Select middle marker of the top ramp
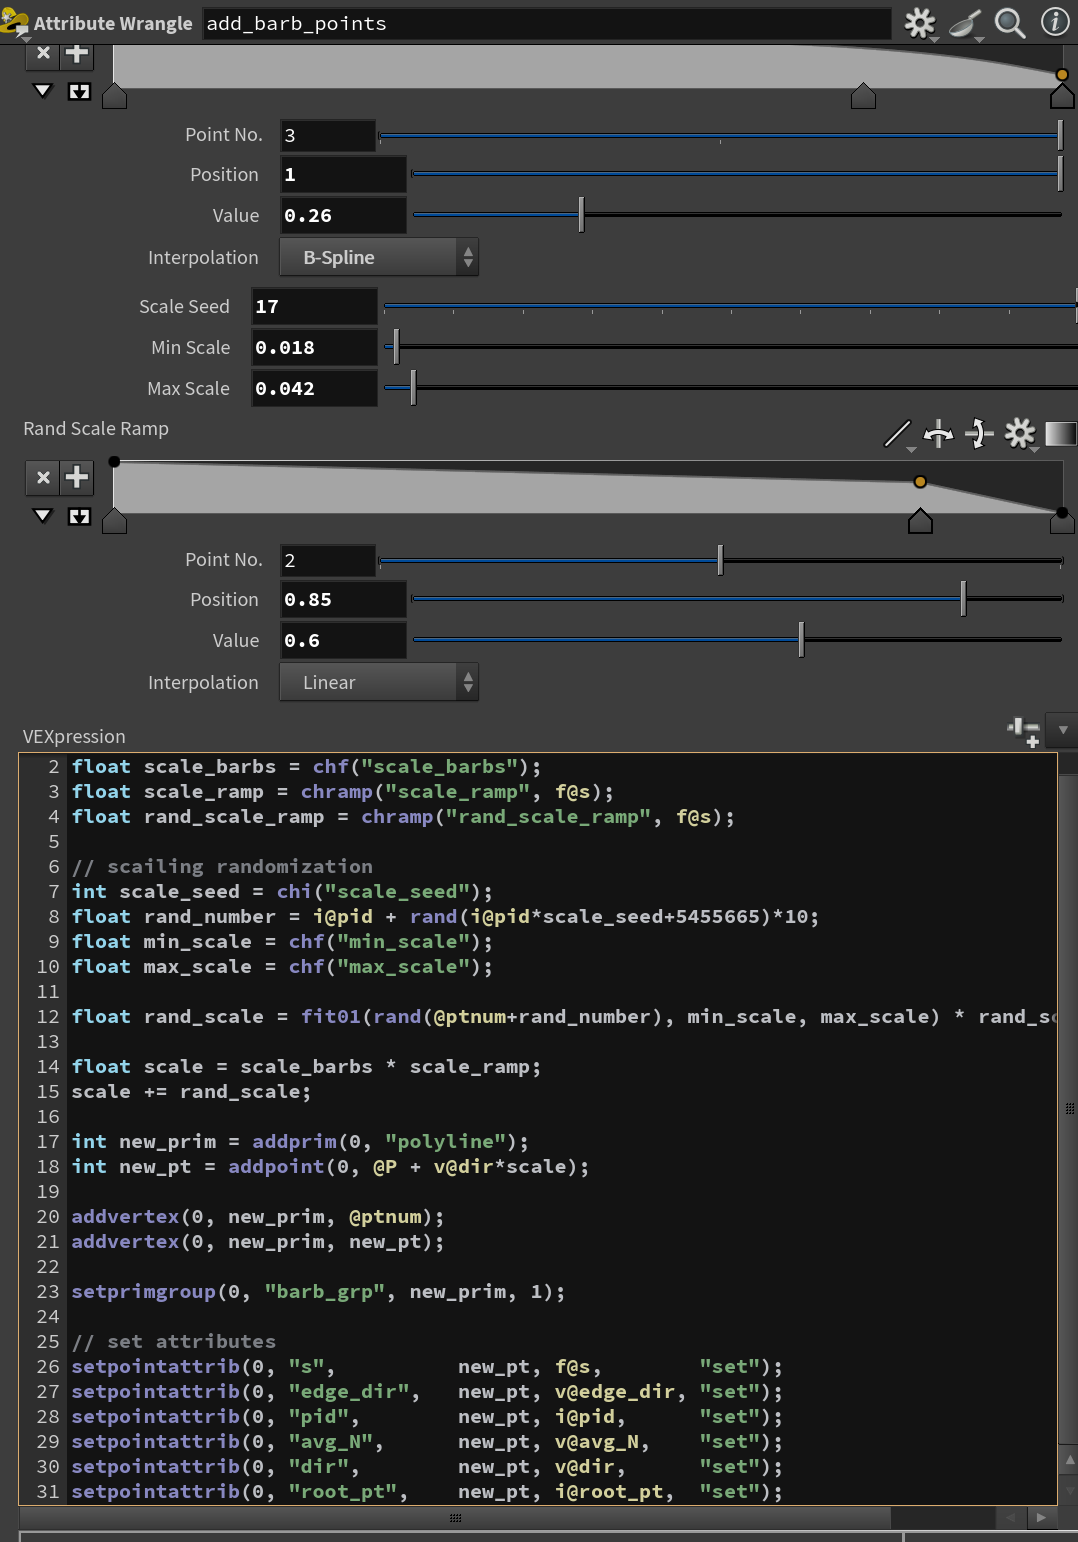Image resolution: width=1078 pixels, height=1542 pixels. tap(863, 96)
